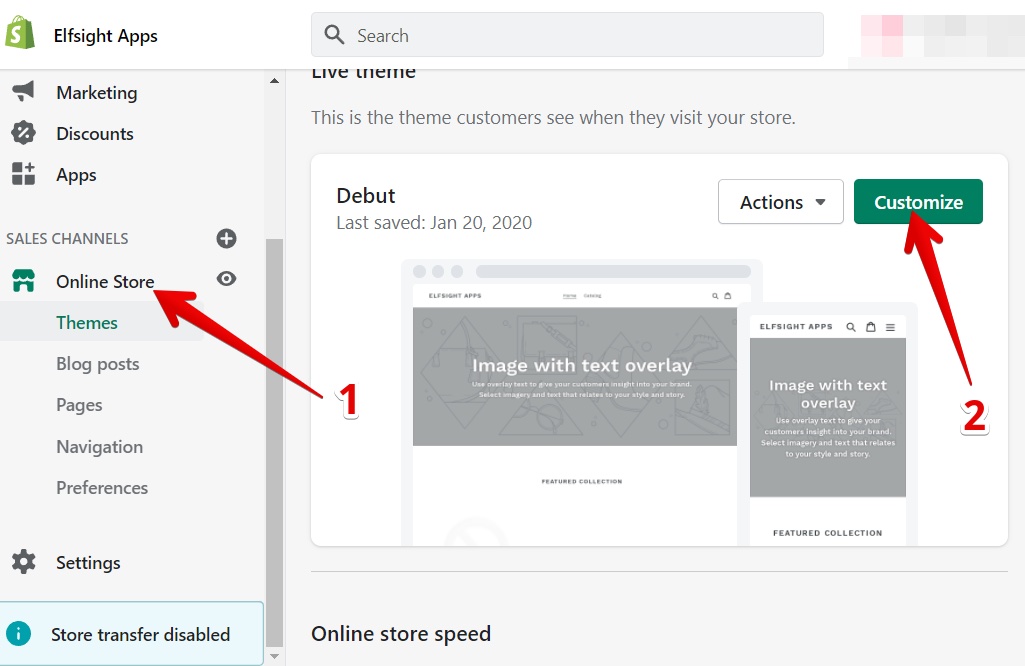Open the Preferences link
The image size is (1025, 666).
tap(102, 487)
